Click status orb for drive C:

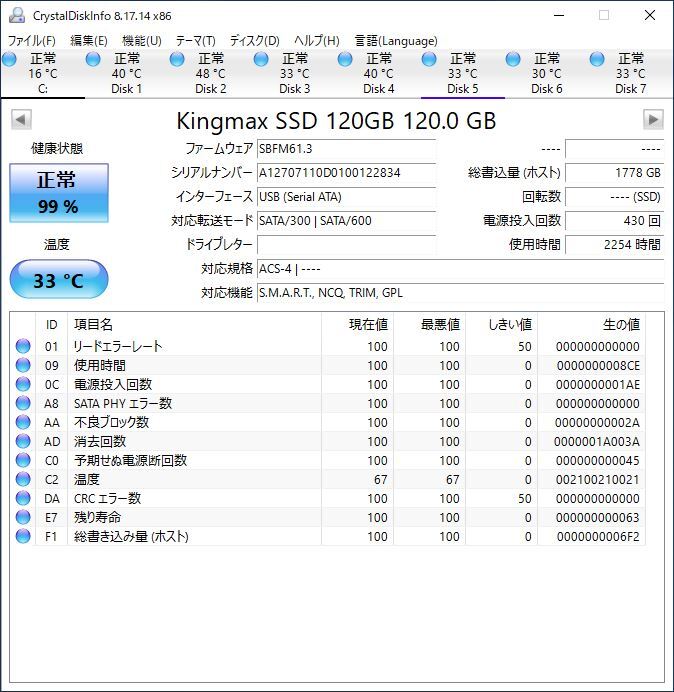pyautogui.click(x=9, y=59)
